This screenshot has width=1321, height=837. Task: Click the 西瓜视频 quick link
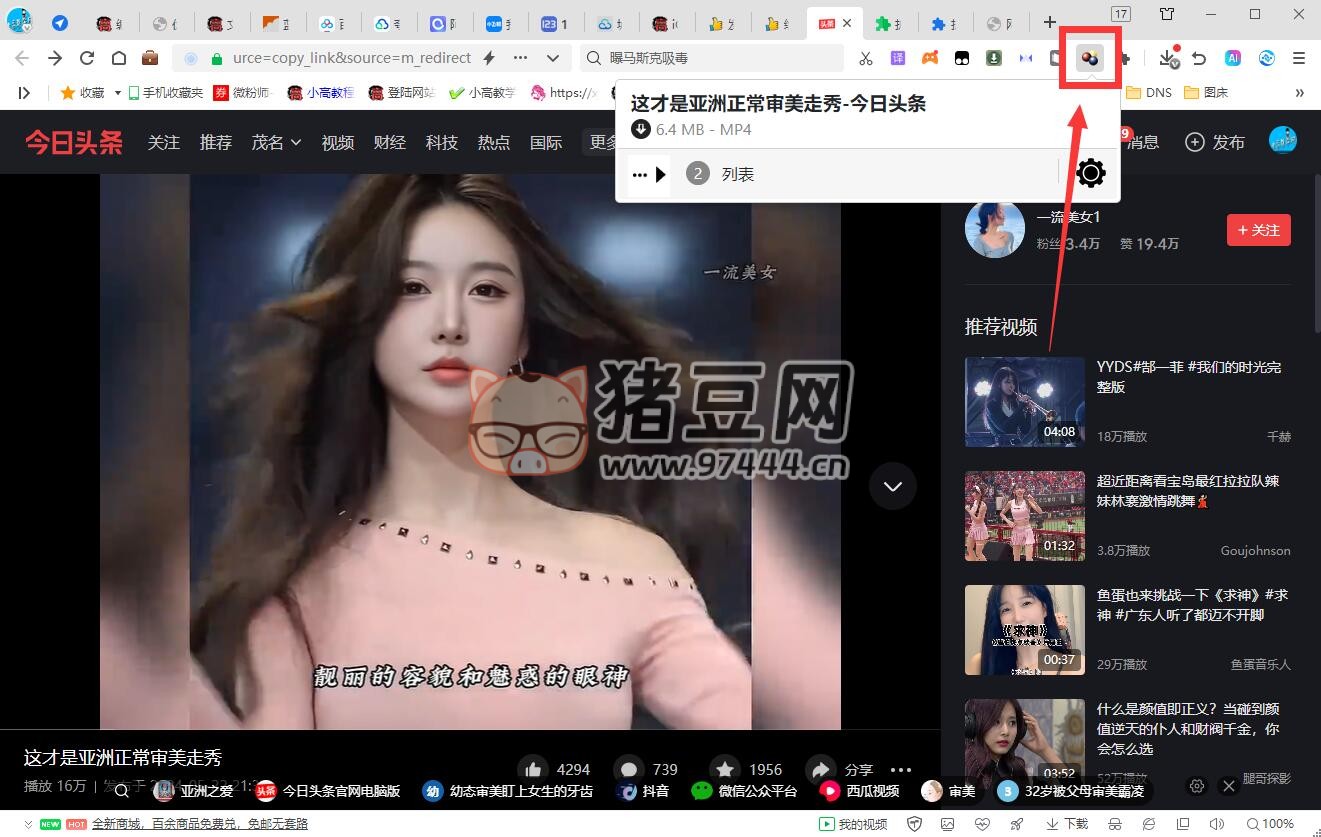click(x=860, y=791)
